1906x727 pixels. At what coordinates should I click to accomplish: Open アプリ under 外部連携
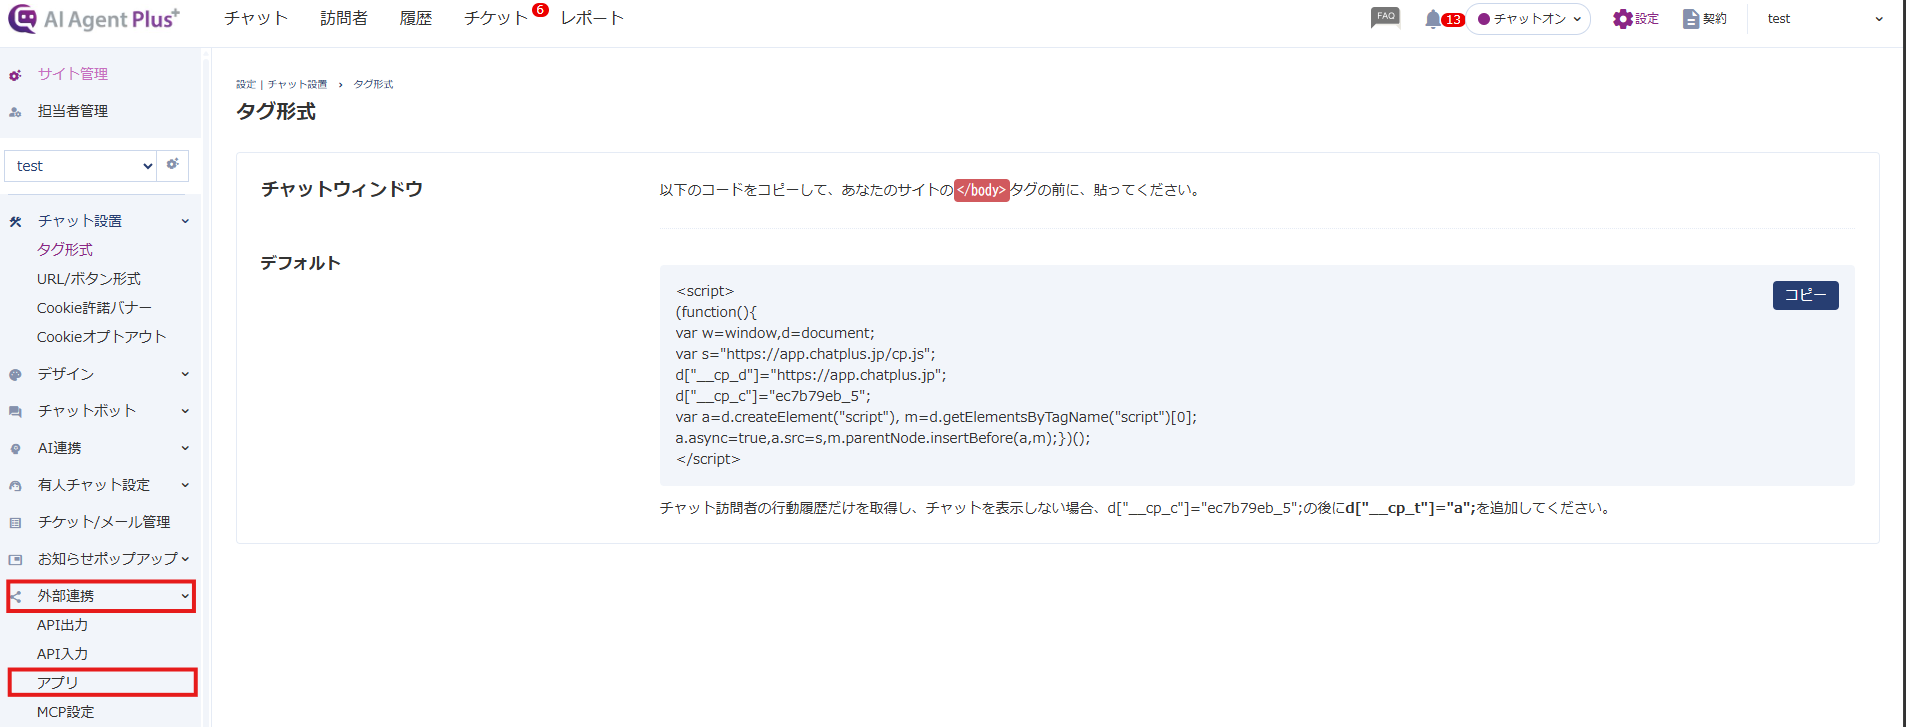coord(58,683)
